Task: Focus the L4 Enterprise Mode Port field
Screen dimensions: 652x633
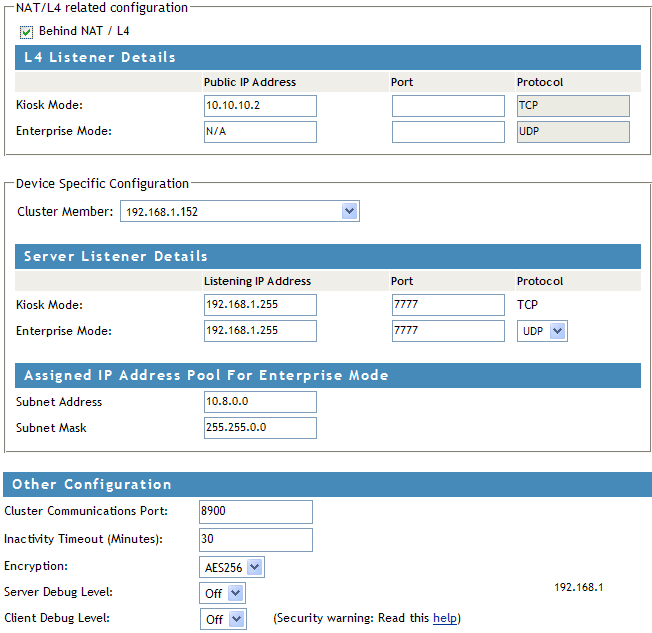Action: [x=448, y=132]
